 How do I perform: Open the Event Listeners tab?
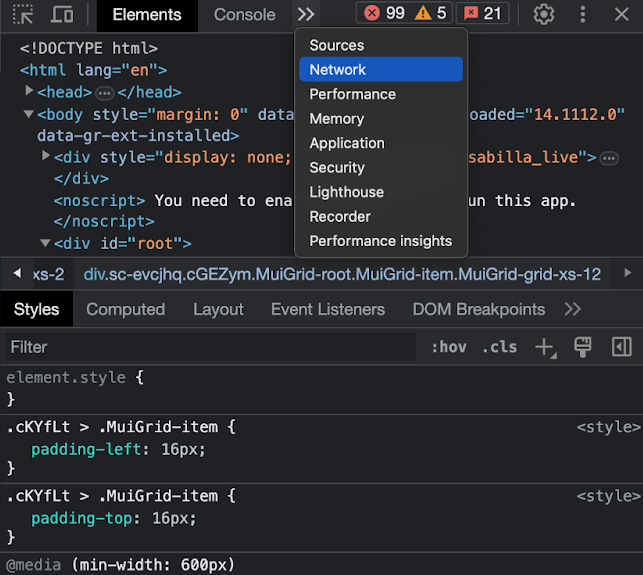[328, 309]
